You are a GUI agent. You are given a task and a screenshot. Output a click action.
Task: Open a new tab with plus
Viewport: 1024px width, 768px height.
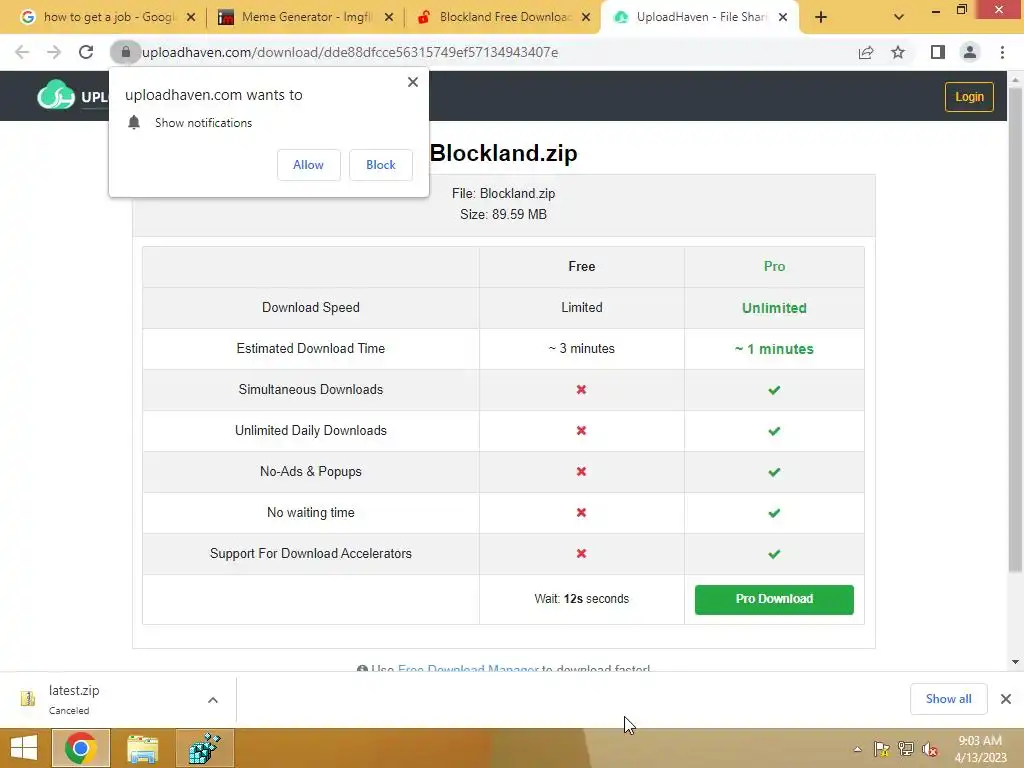pyautogui.click(x=821, y=18)
